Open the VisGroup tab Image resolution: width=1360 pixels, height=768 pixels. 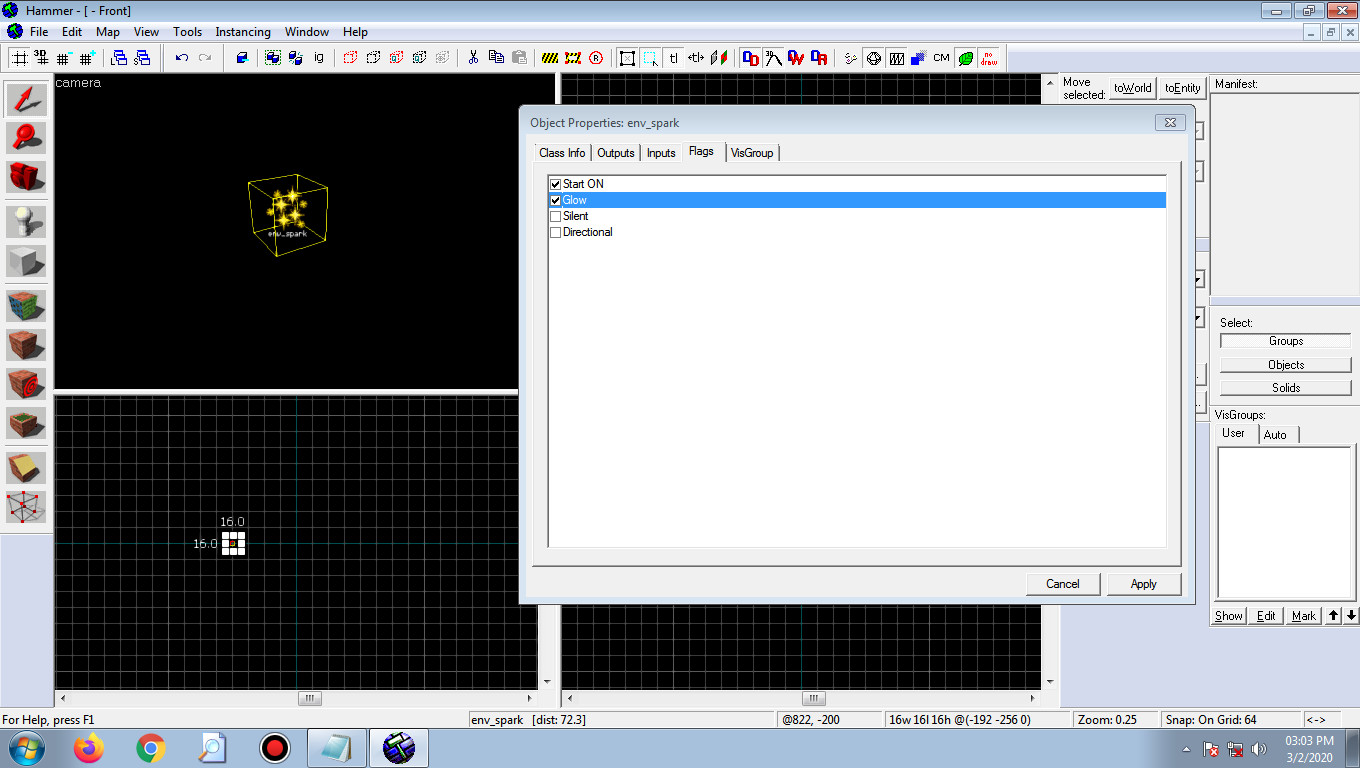[752, 153]
